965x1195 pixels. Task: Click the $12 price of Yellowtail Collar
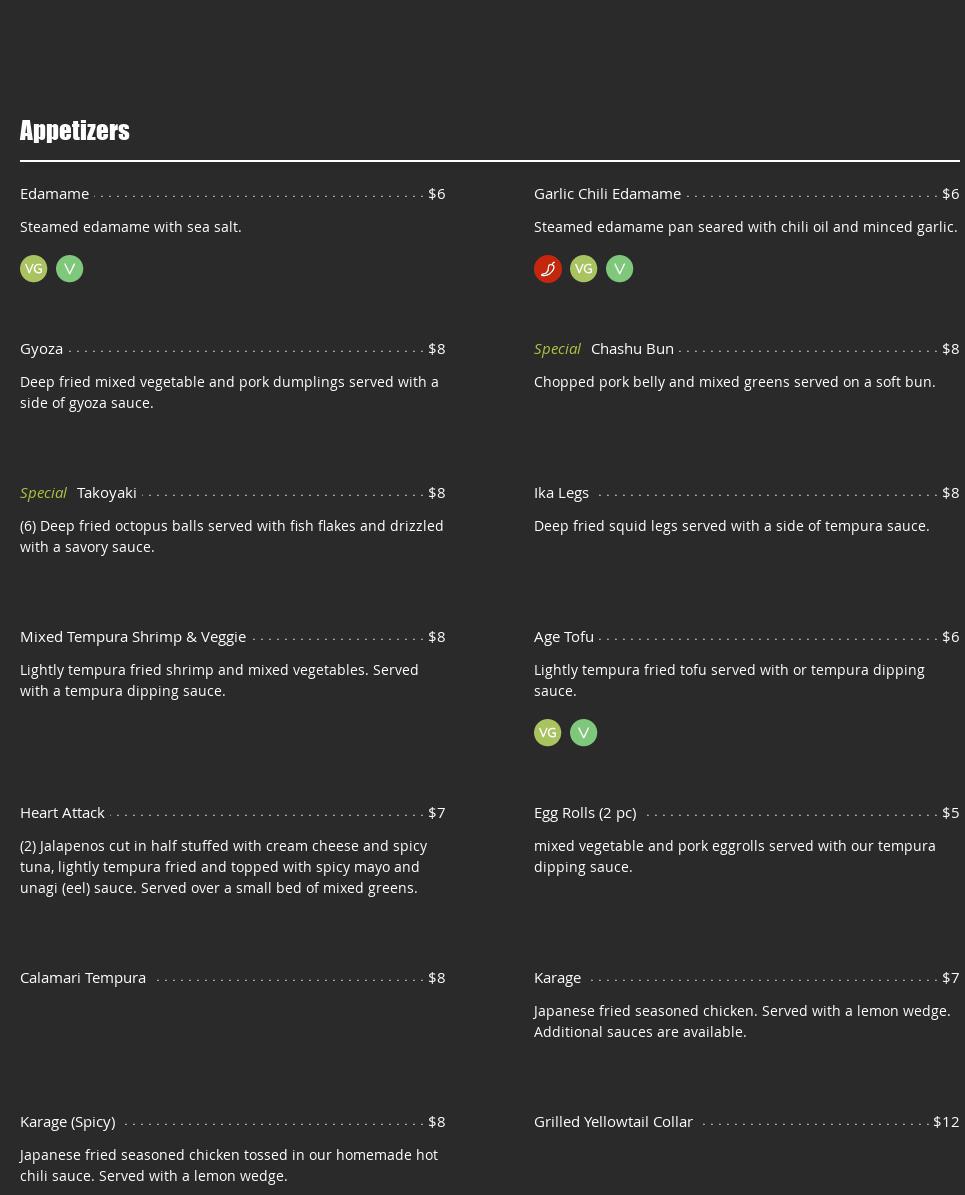pos(945,1122)
